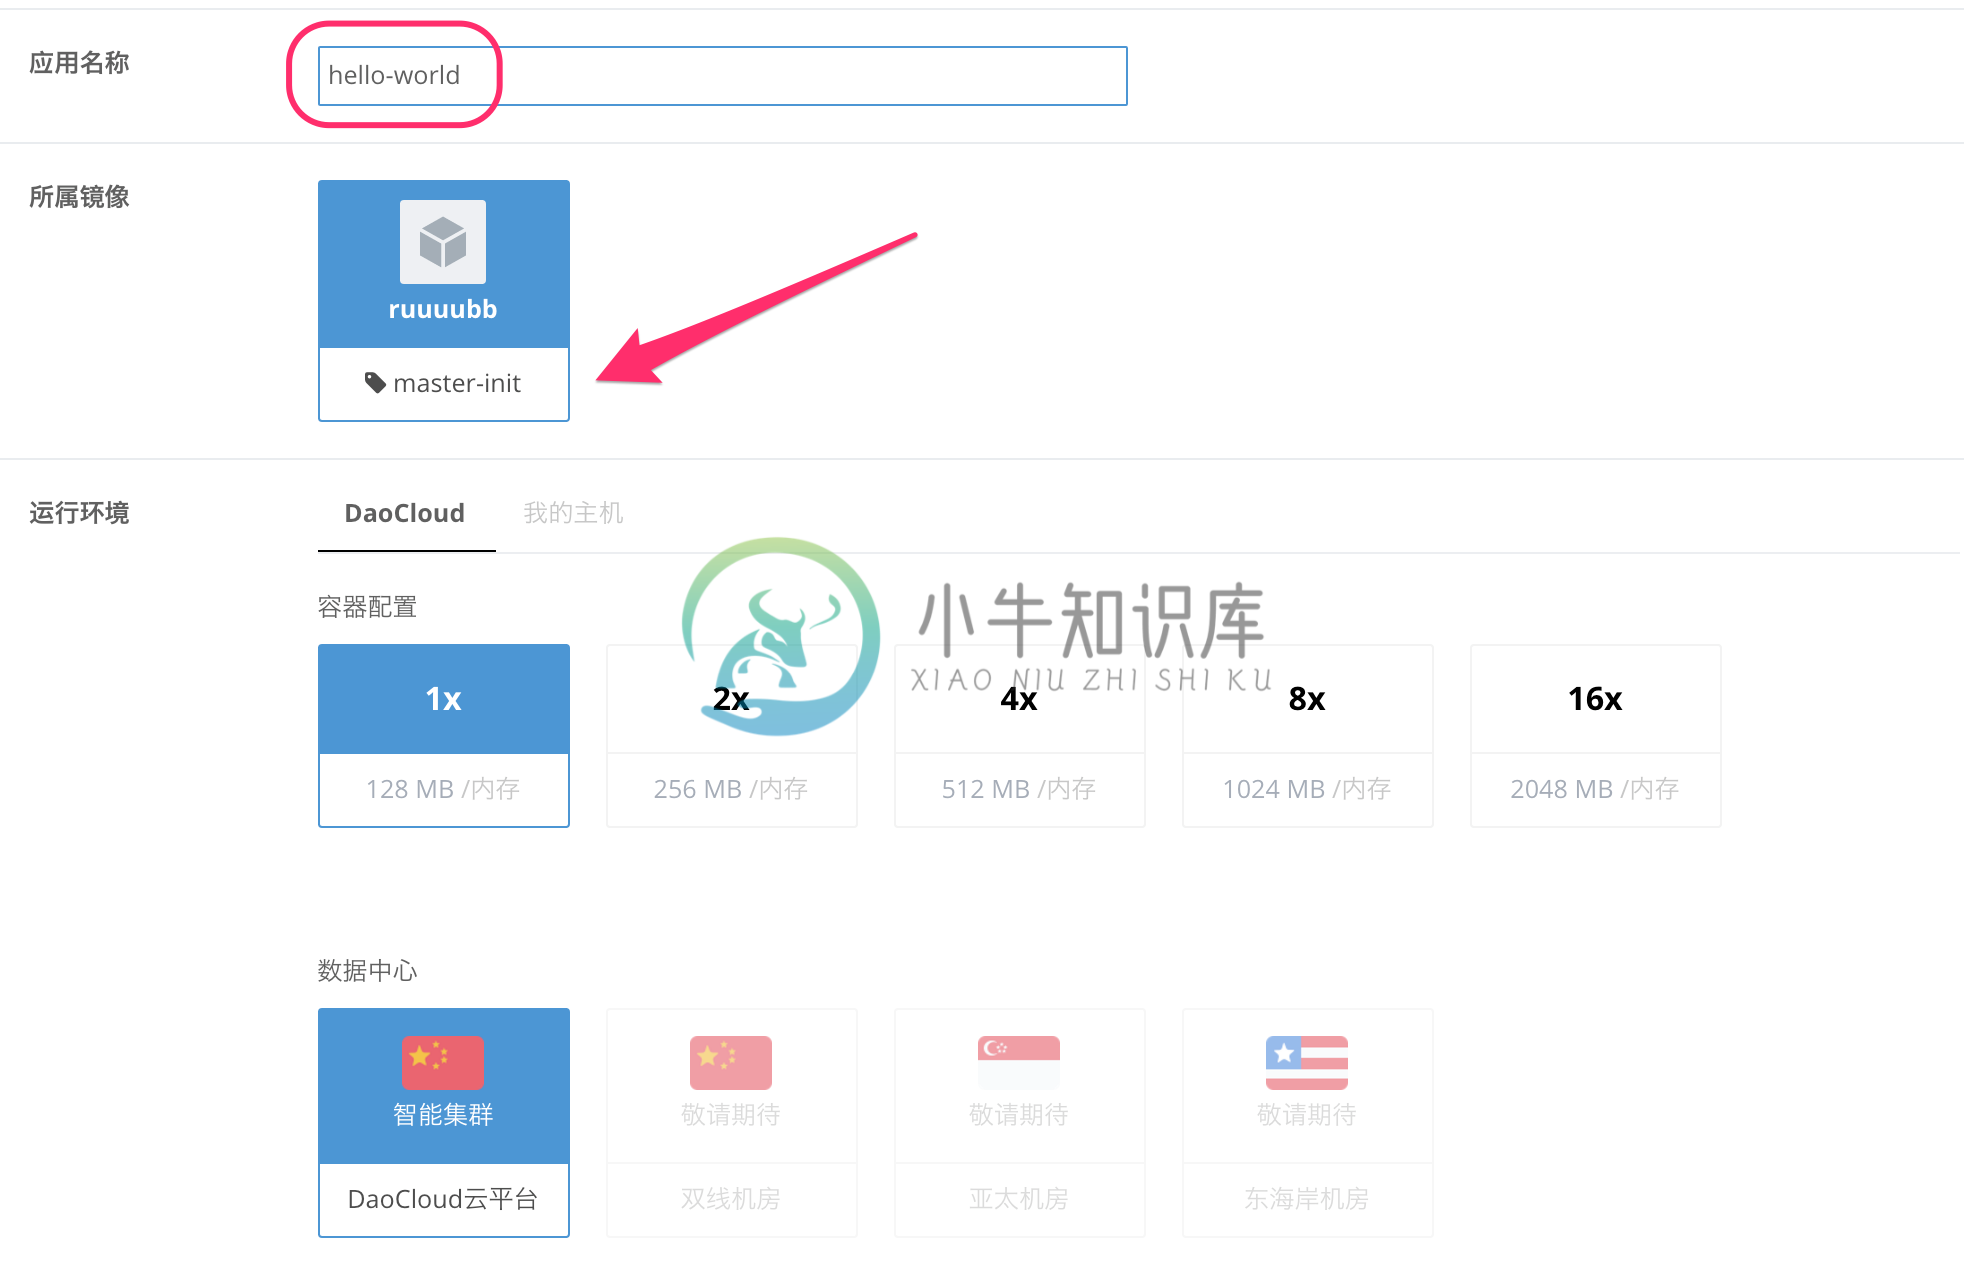Image resolution: width=1964 pixels, height=1270 pixels.
Task: Select the master-init tag label
Action: [x=457, y=383]
